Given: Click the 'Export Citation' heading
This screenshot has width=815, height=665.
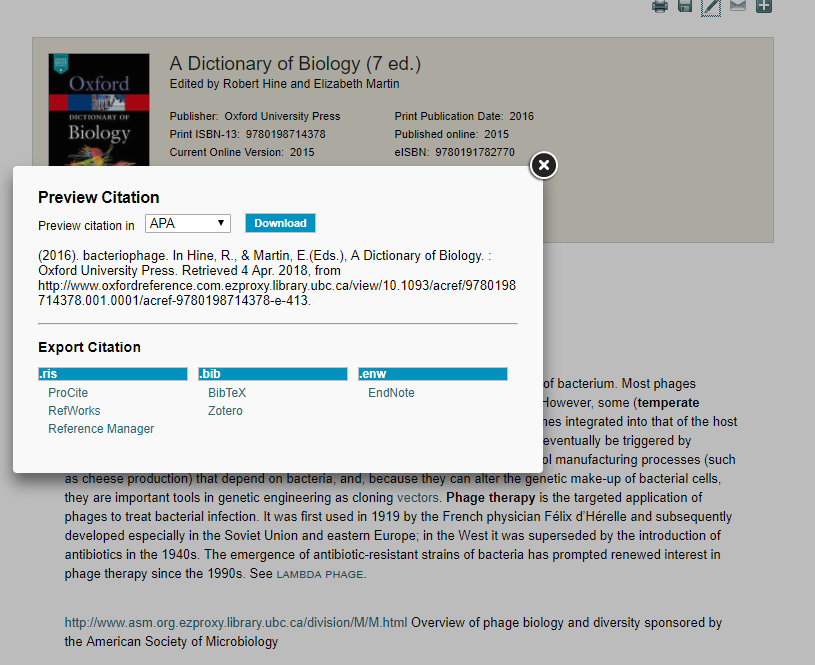Looking at the screenshot, I should (x=89, y=347).
